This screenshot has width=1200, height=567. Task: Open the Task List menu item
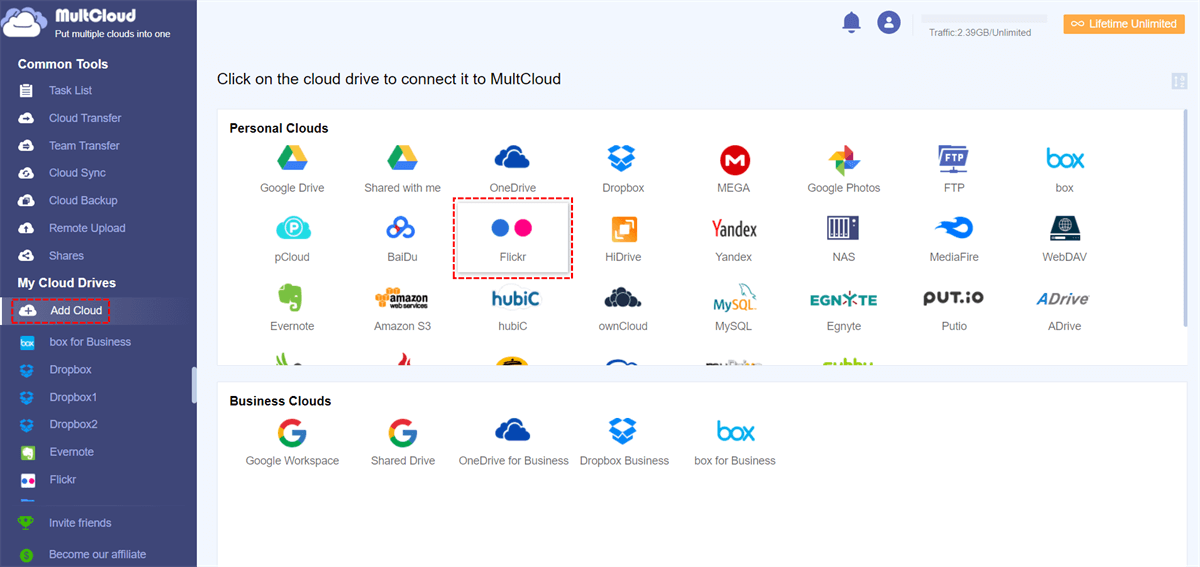coord(70,91)
